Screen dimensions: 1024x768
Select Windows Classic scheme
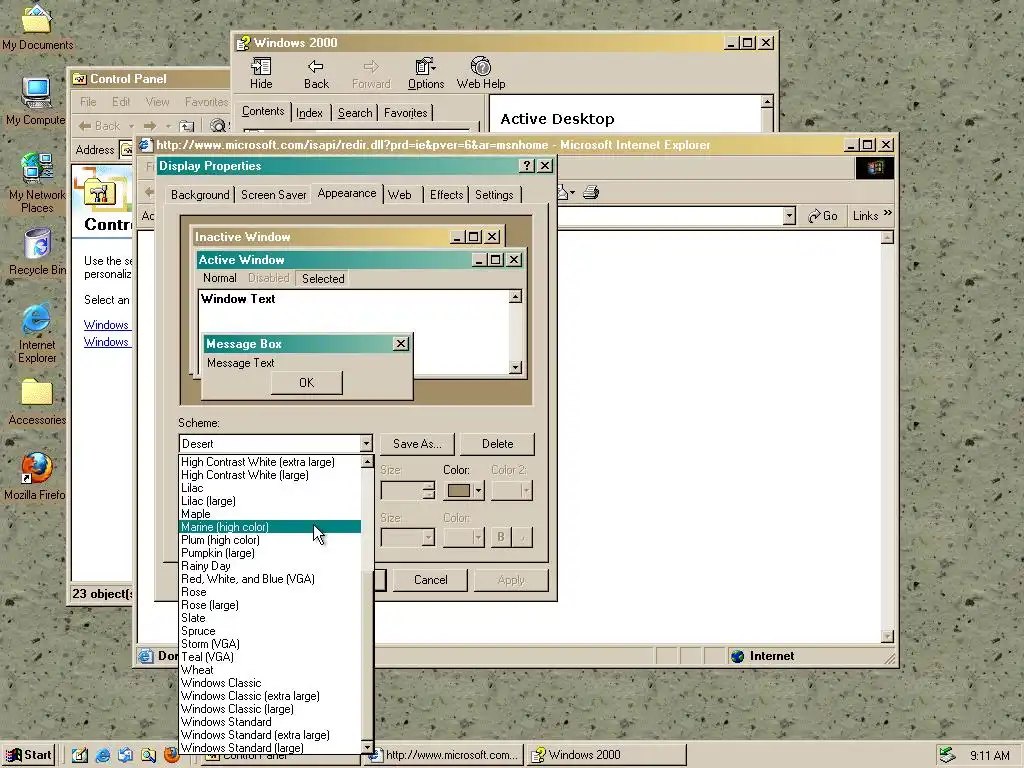270,683
